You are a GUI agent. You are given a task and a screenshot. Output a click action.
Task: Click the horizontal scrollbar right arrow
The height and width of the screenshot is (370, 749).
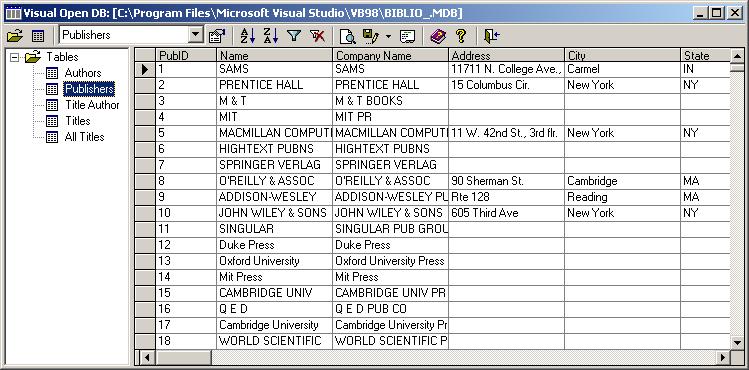click(x=723, y=357)
